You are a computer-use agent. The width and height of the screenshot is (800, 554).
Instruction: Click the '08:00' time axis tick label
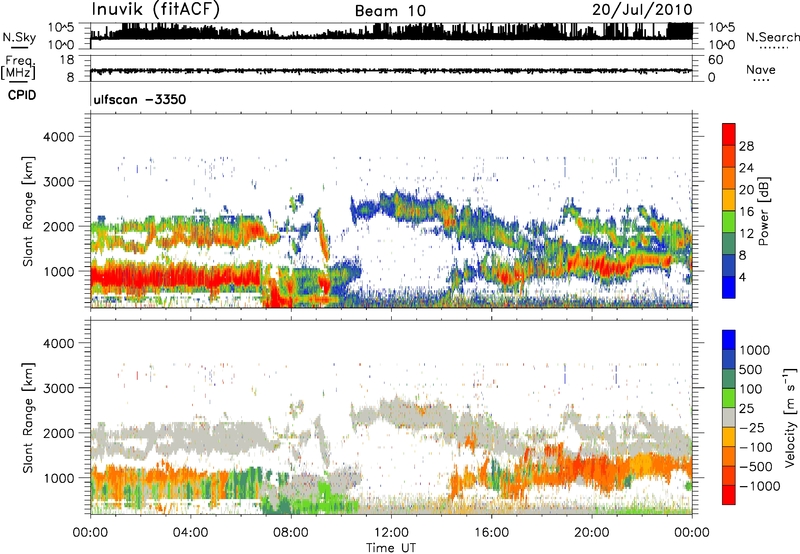[x=291, y=533]
